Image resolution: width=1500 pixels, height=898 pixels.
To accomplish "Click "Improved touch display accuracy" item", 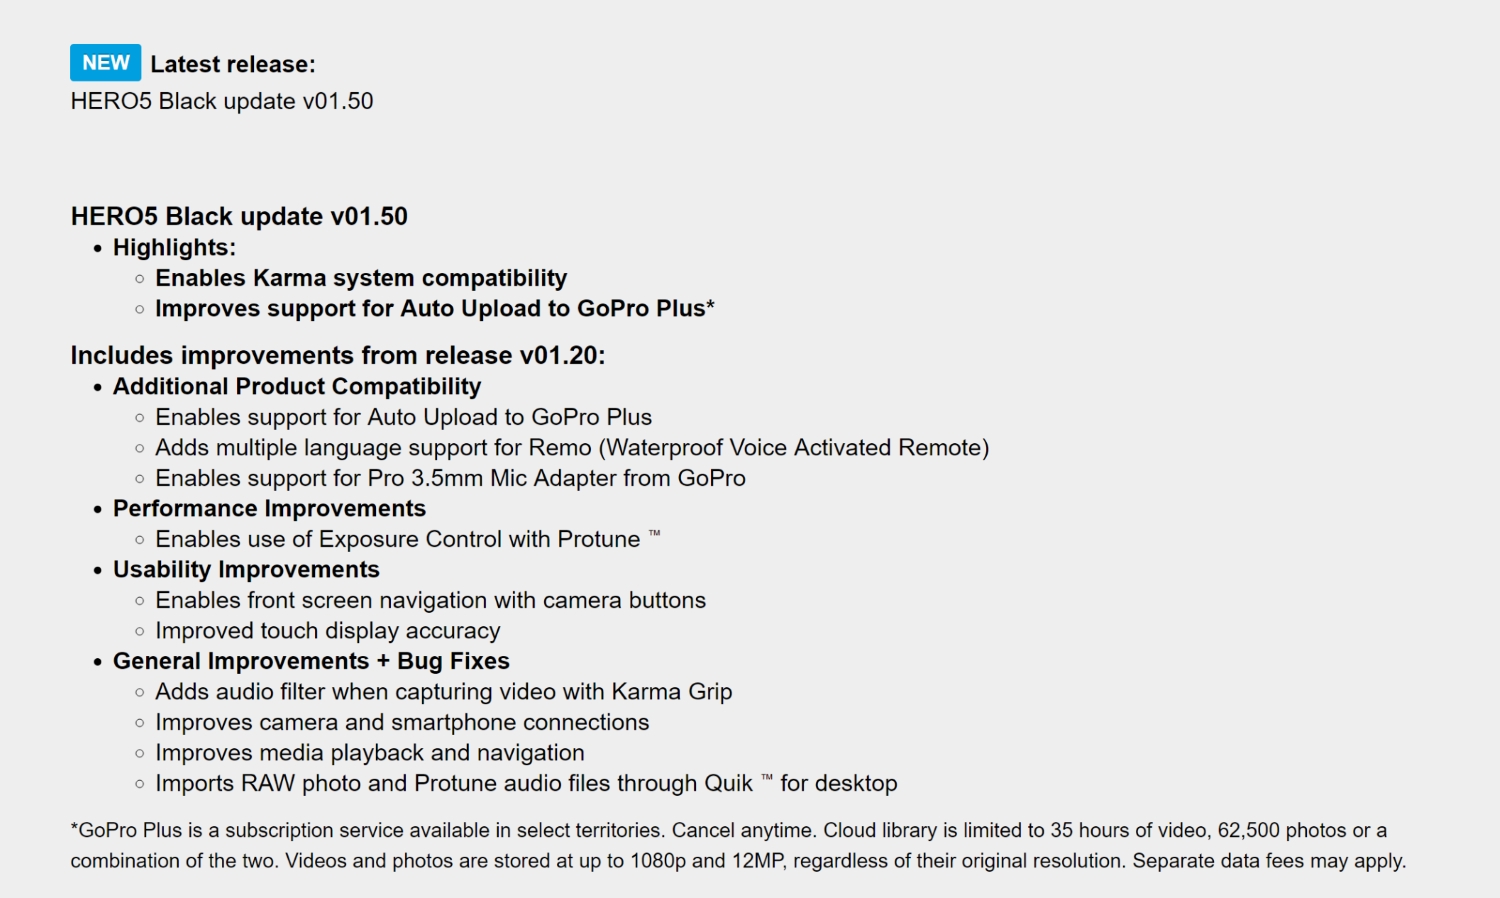I will pyautogui.click(x=327, y=631).
